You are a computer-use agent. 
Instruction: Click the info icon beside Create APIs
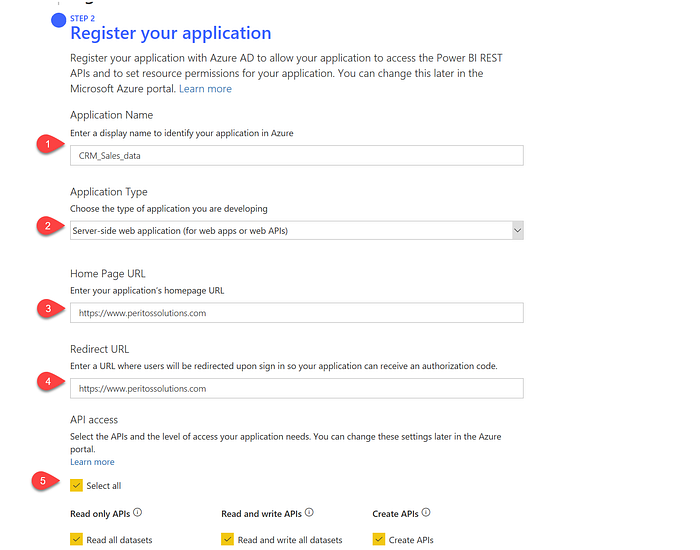pyautogui.click(x=426, y=512)
